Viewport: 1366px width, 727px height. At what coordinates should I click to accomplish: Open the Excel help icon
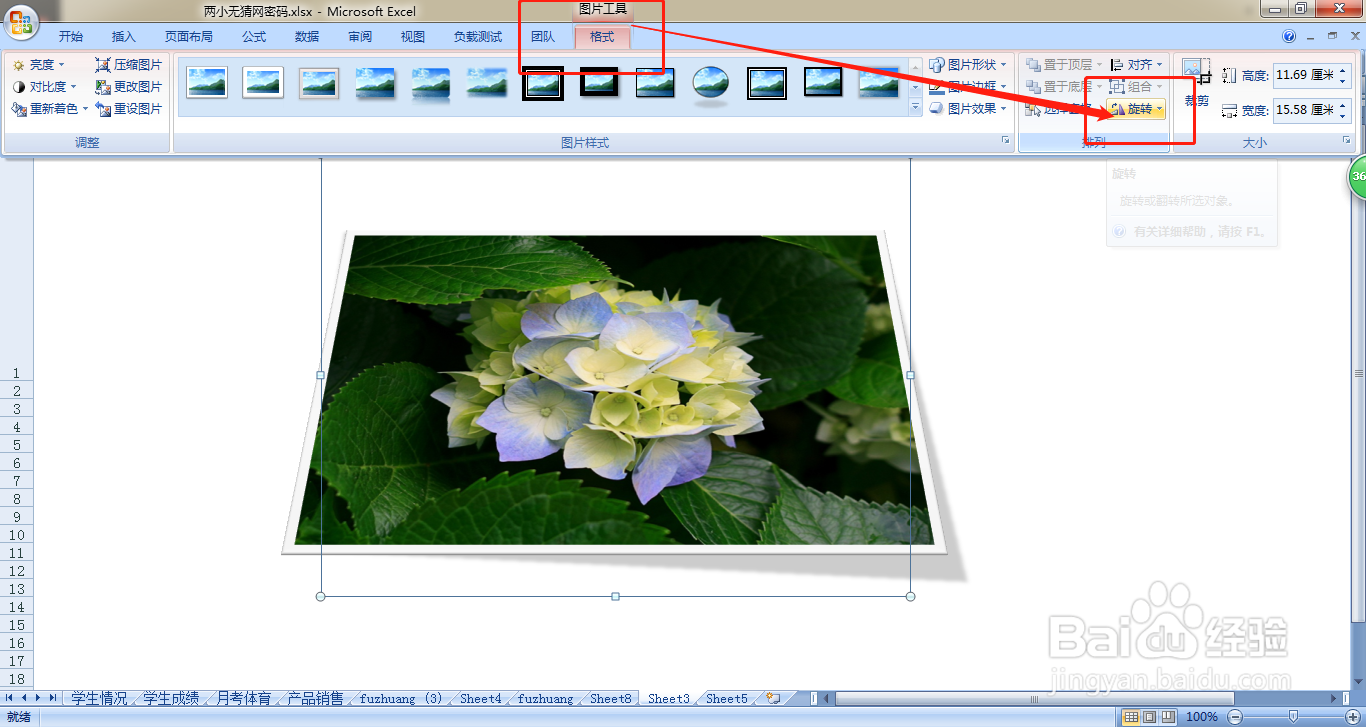tap(1289, 36)
